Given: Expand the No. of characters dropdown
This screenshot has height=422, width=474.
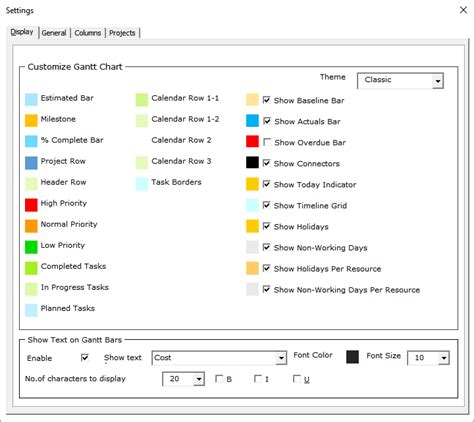Looking at the screenshot, I should click(199, 379).
